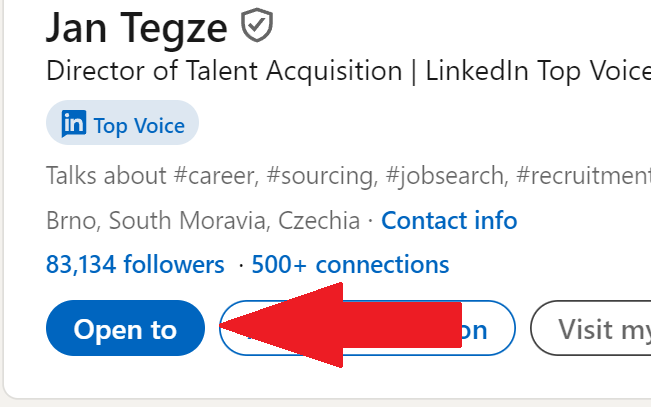Open the 500+ connections link

[x=350, y=265]
